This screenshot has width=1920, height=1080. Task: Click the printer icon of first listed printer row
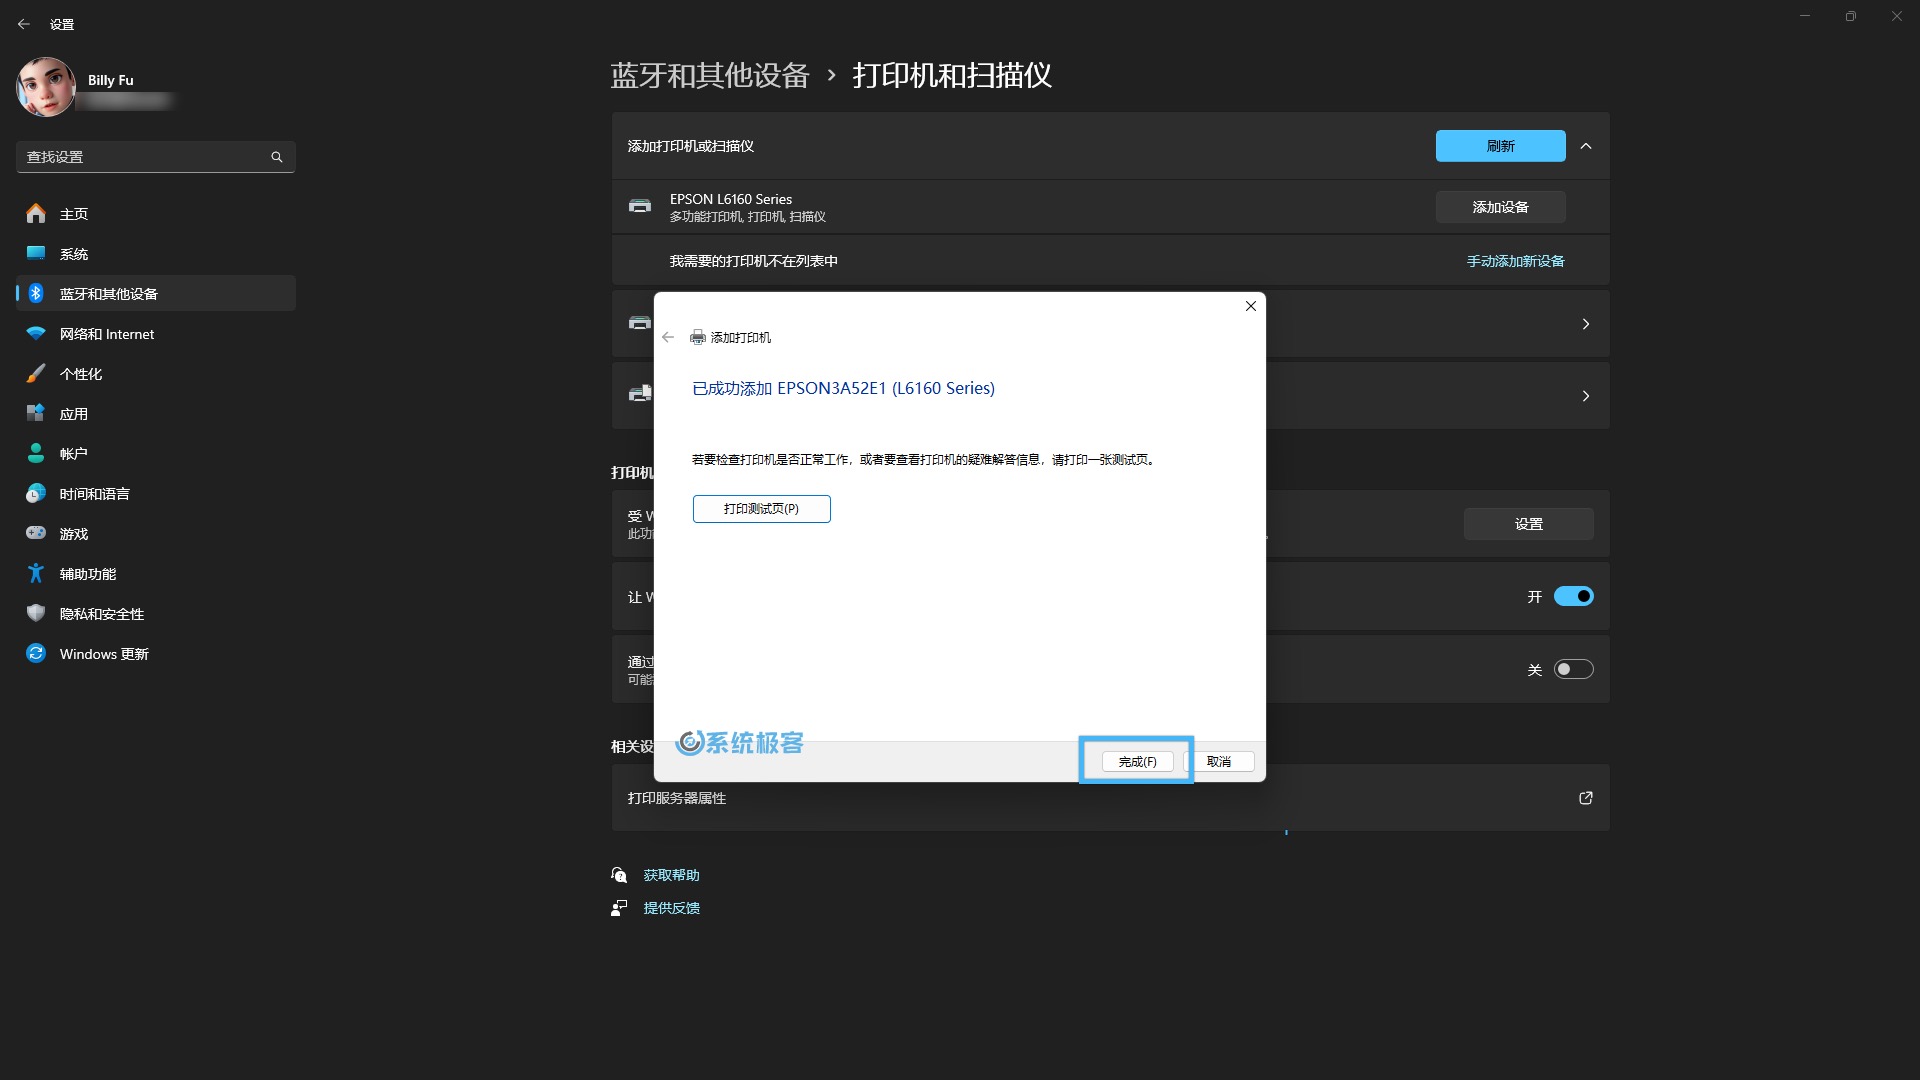pyautogui.click(x=640, y=323)
